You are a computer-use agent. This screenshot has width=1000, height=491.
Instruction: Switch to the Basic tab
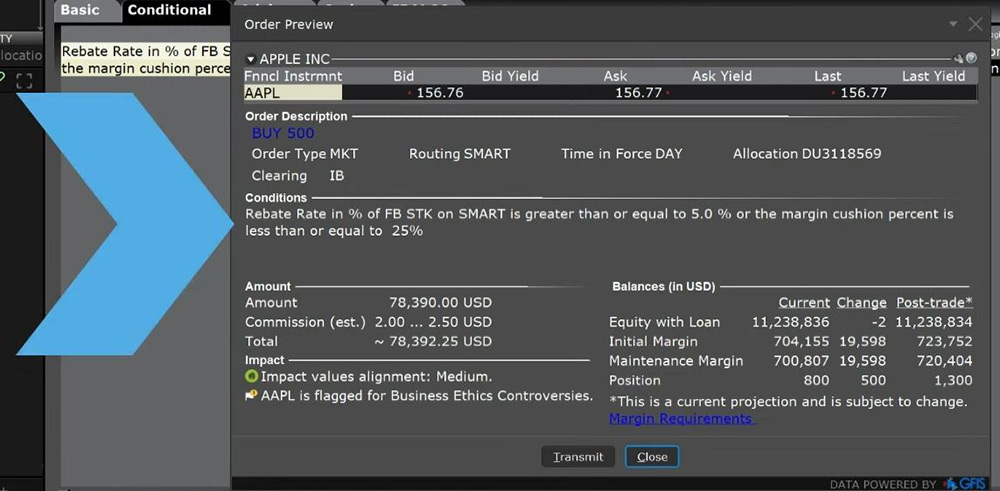pyautogui.click(x=80, y=10)
